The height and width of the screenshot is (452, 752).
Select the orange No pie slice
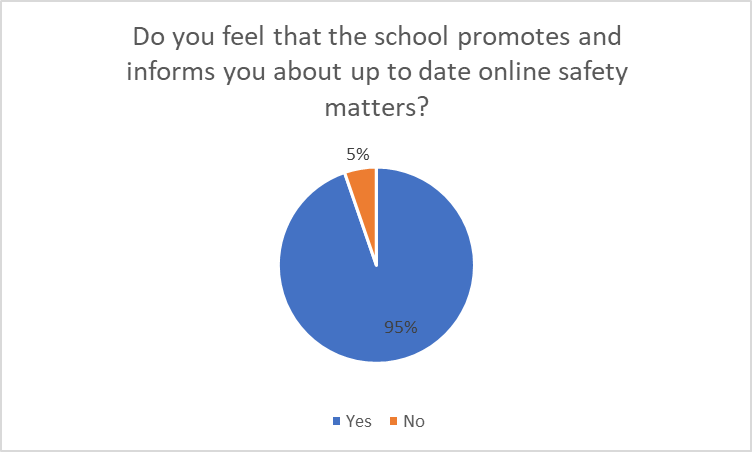(x=364, y=192)
